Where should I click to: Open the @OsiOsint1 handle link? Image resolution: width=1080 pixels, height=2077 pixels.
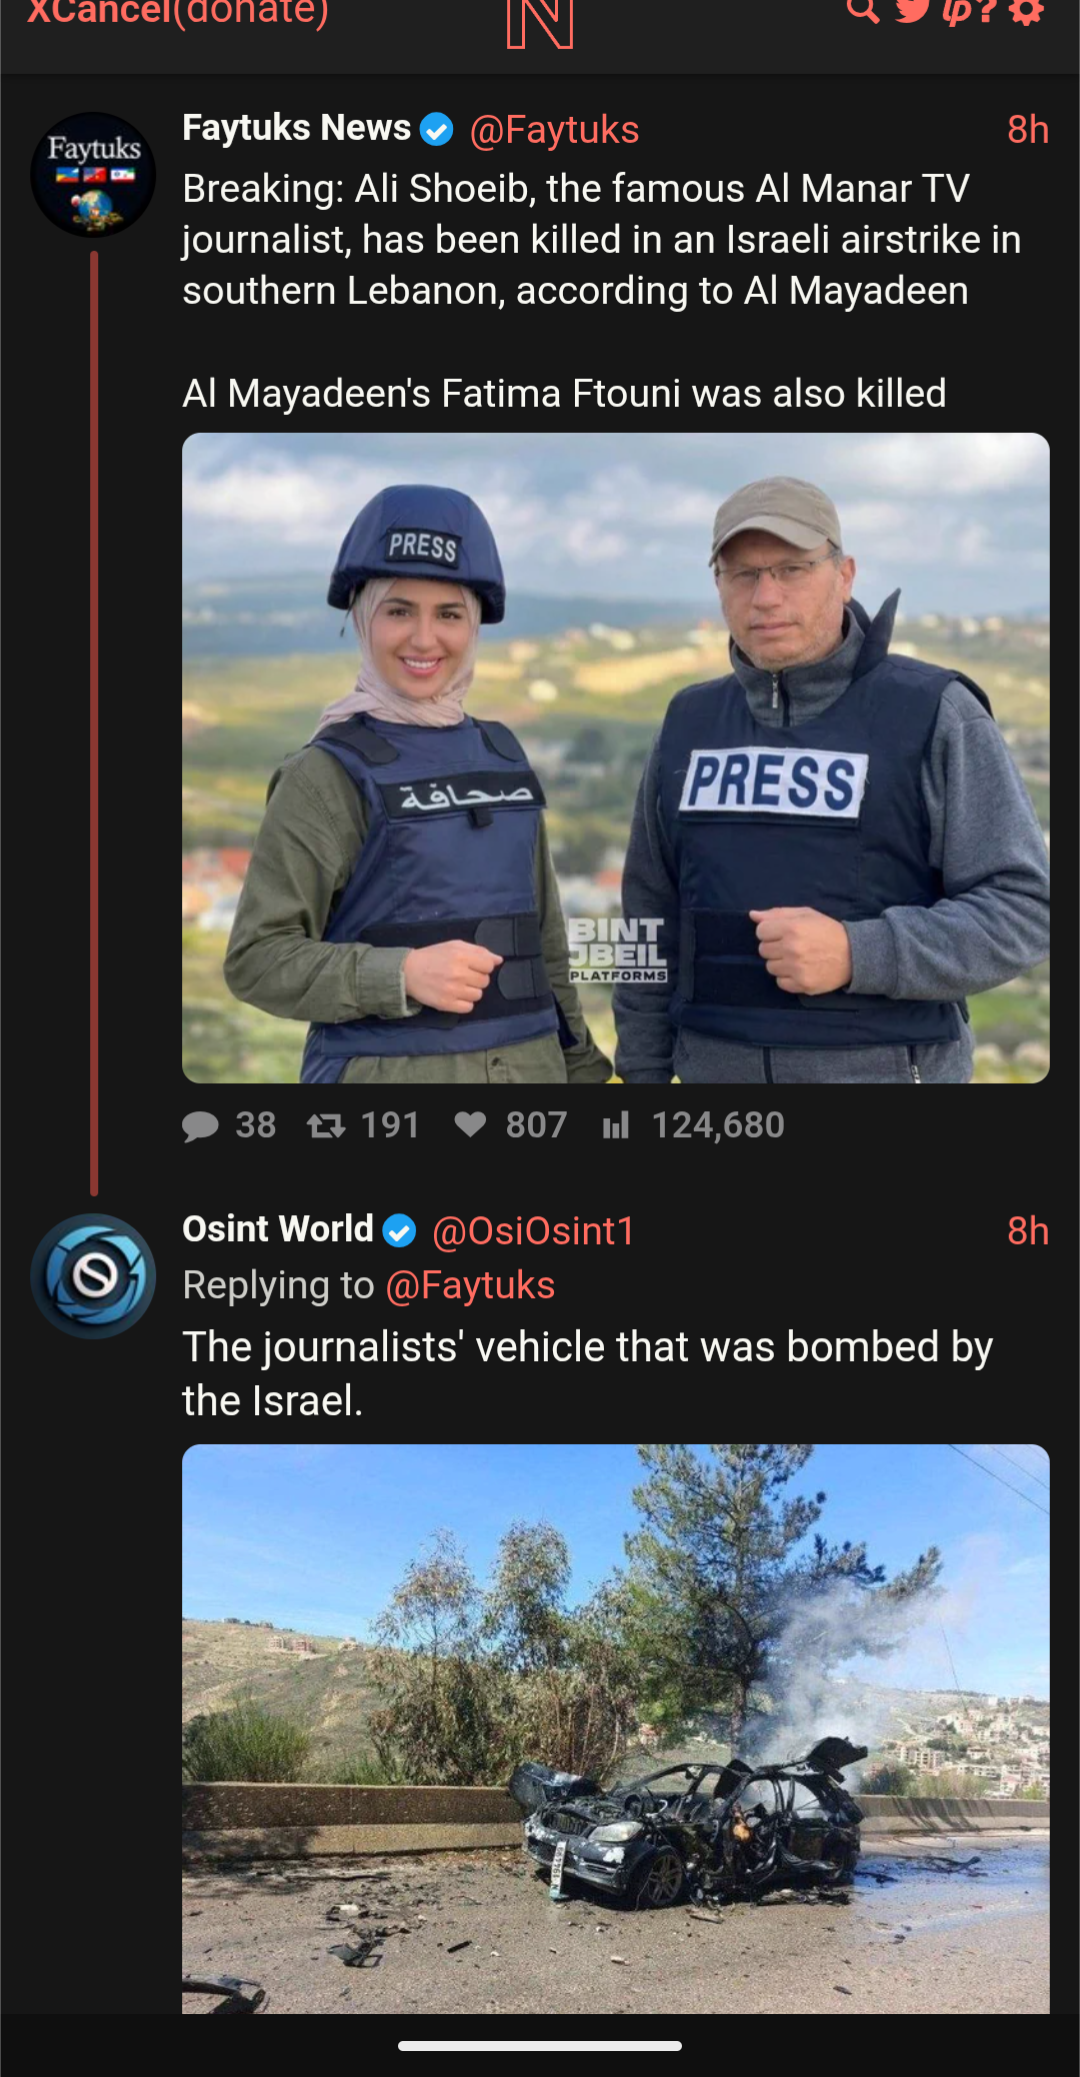(x=533, y=1231)
